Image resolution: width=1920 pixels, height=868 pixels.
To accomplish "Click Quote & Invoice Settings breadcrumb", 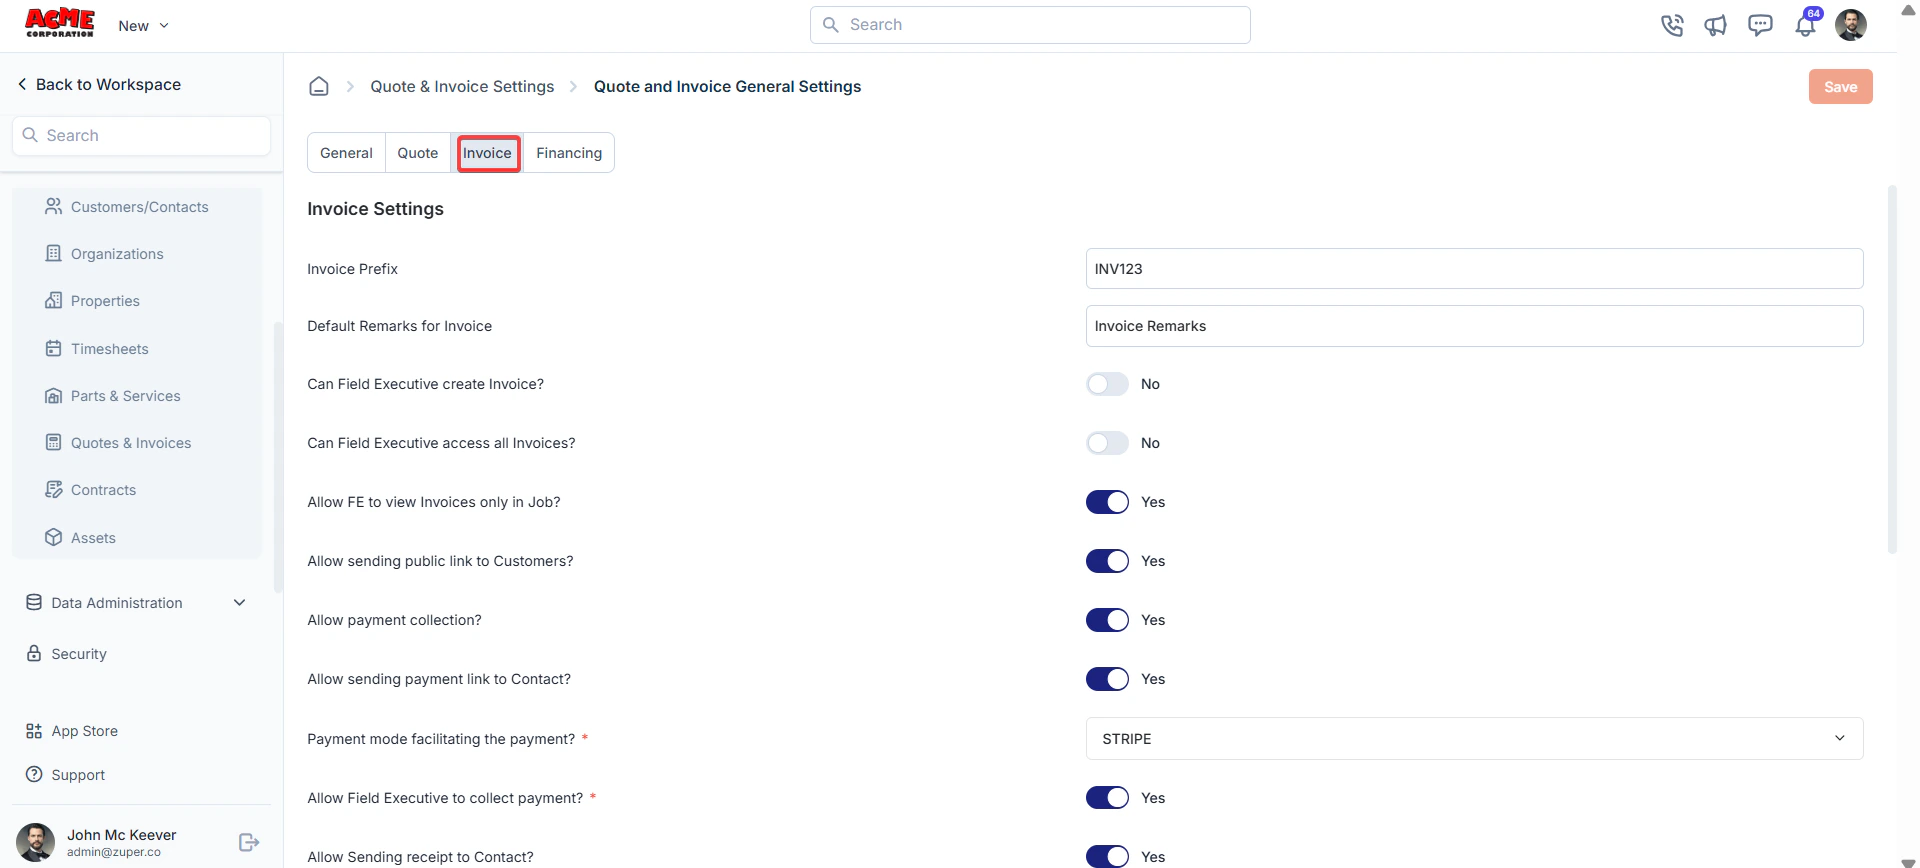I will tap(462, 86).
